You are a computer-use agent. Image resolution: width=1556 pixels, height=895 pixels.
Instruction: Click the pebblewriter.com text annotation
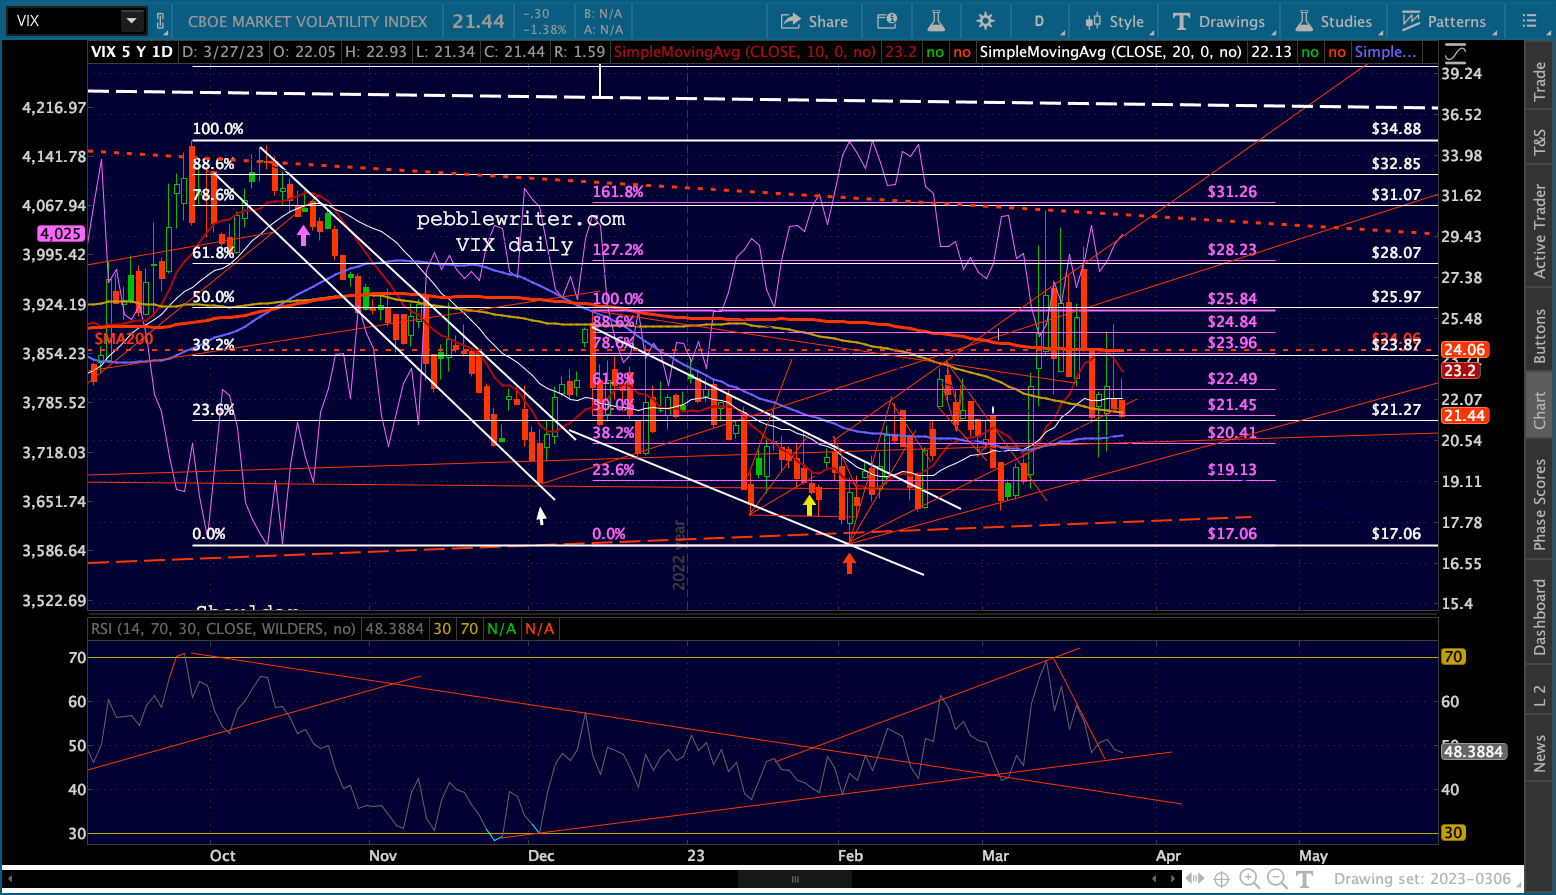(x=520, y=219)
